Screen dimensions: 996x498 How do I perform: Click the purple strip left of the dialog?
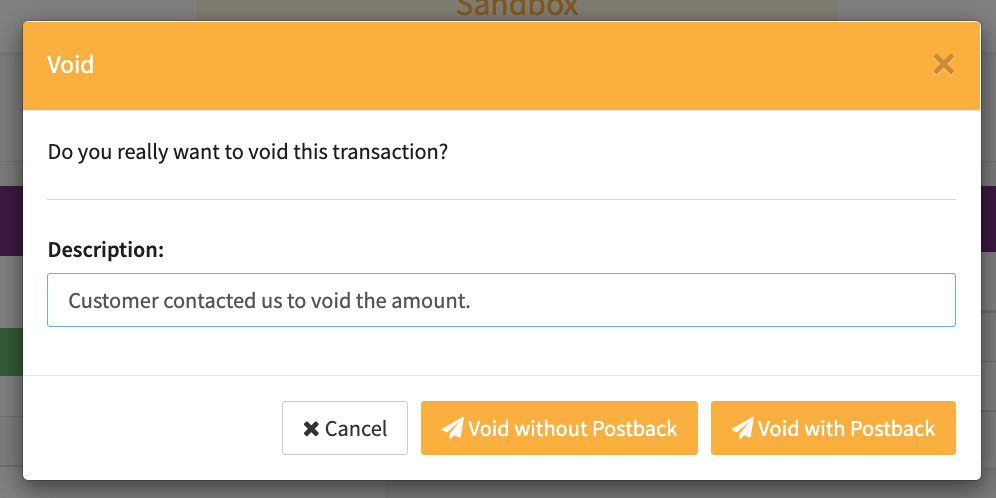11,220
